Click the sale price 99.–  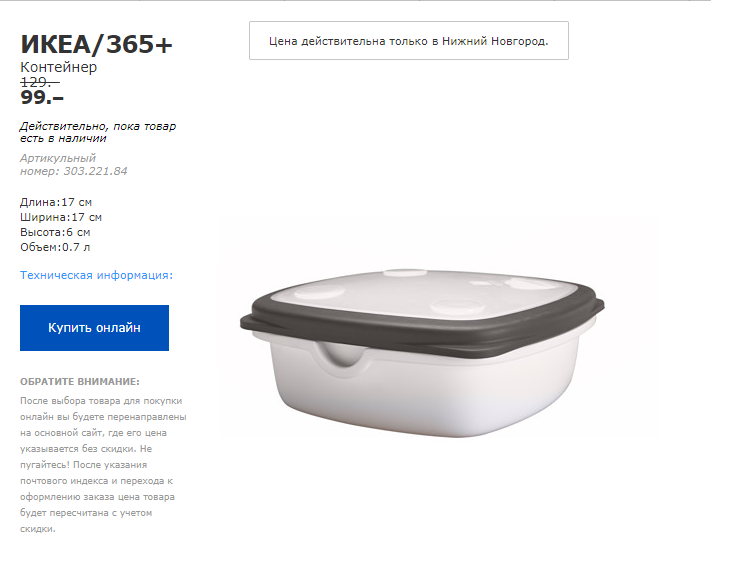[x=42, y=97]
